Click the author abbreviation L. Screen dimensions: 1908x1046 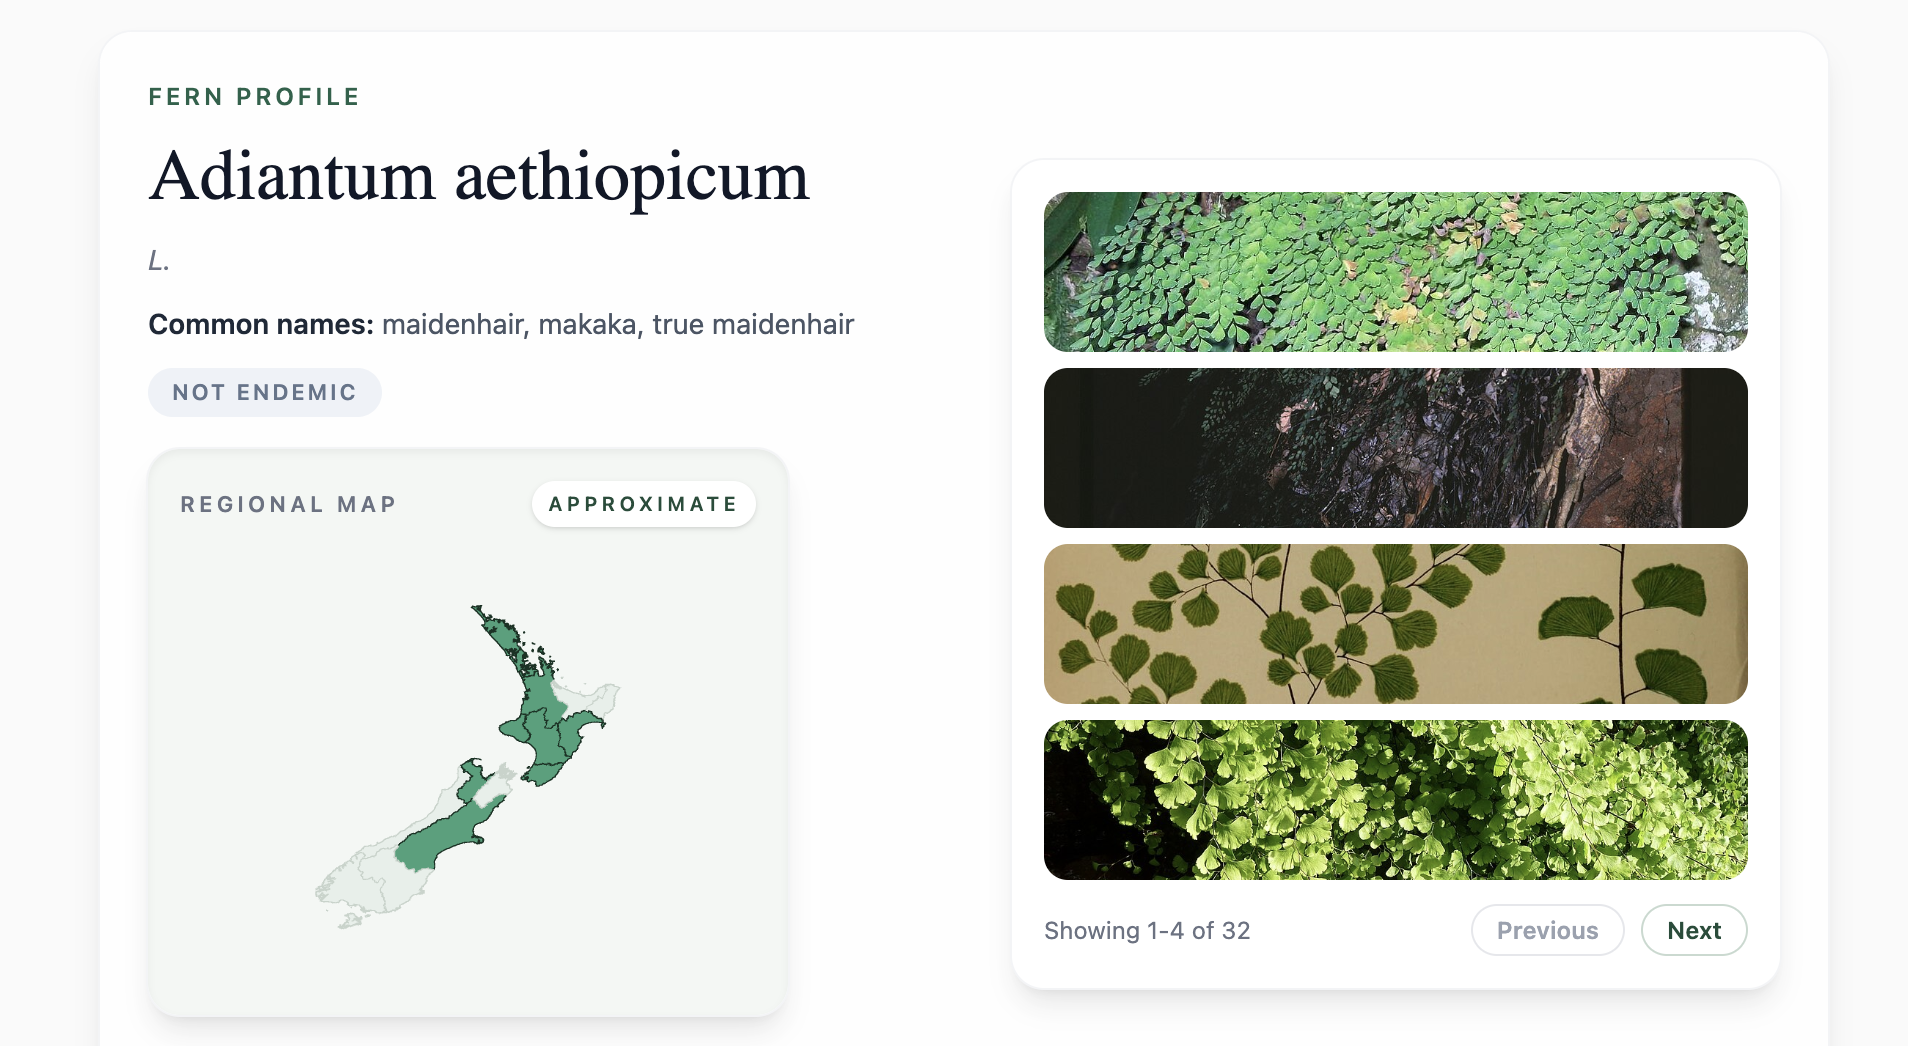point(159,261)
